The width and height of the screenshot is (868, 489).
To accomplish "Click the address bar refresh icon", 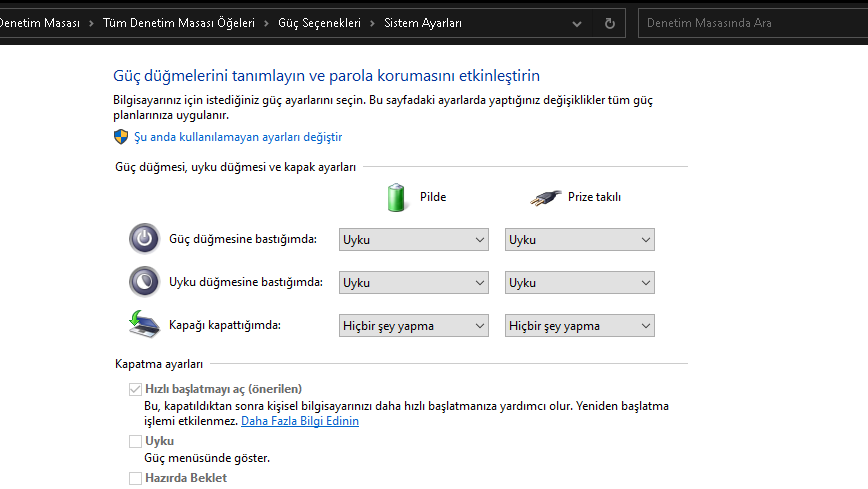I will click(610, 23).
